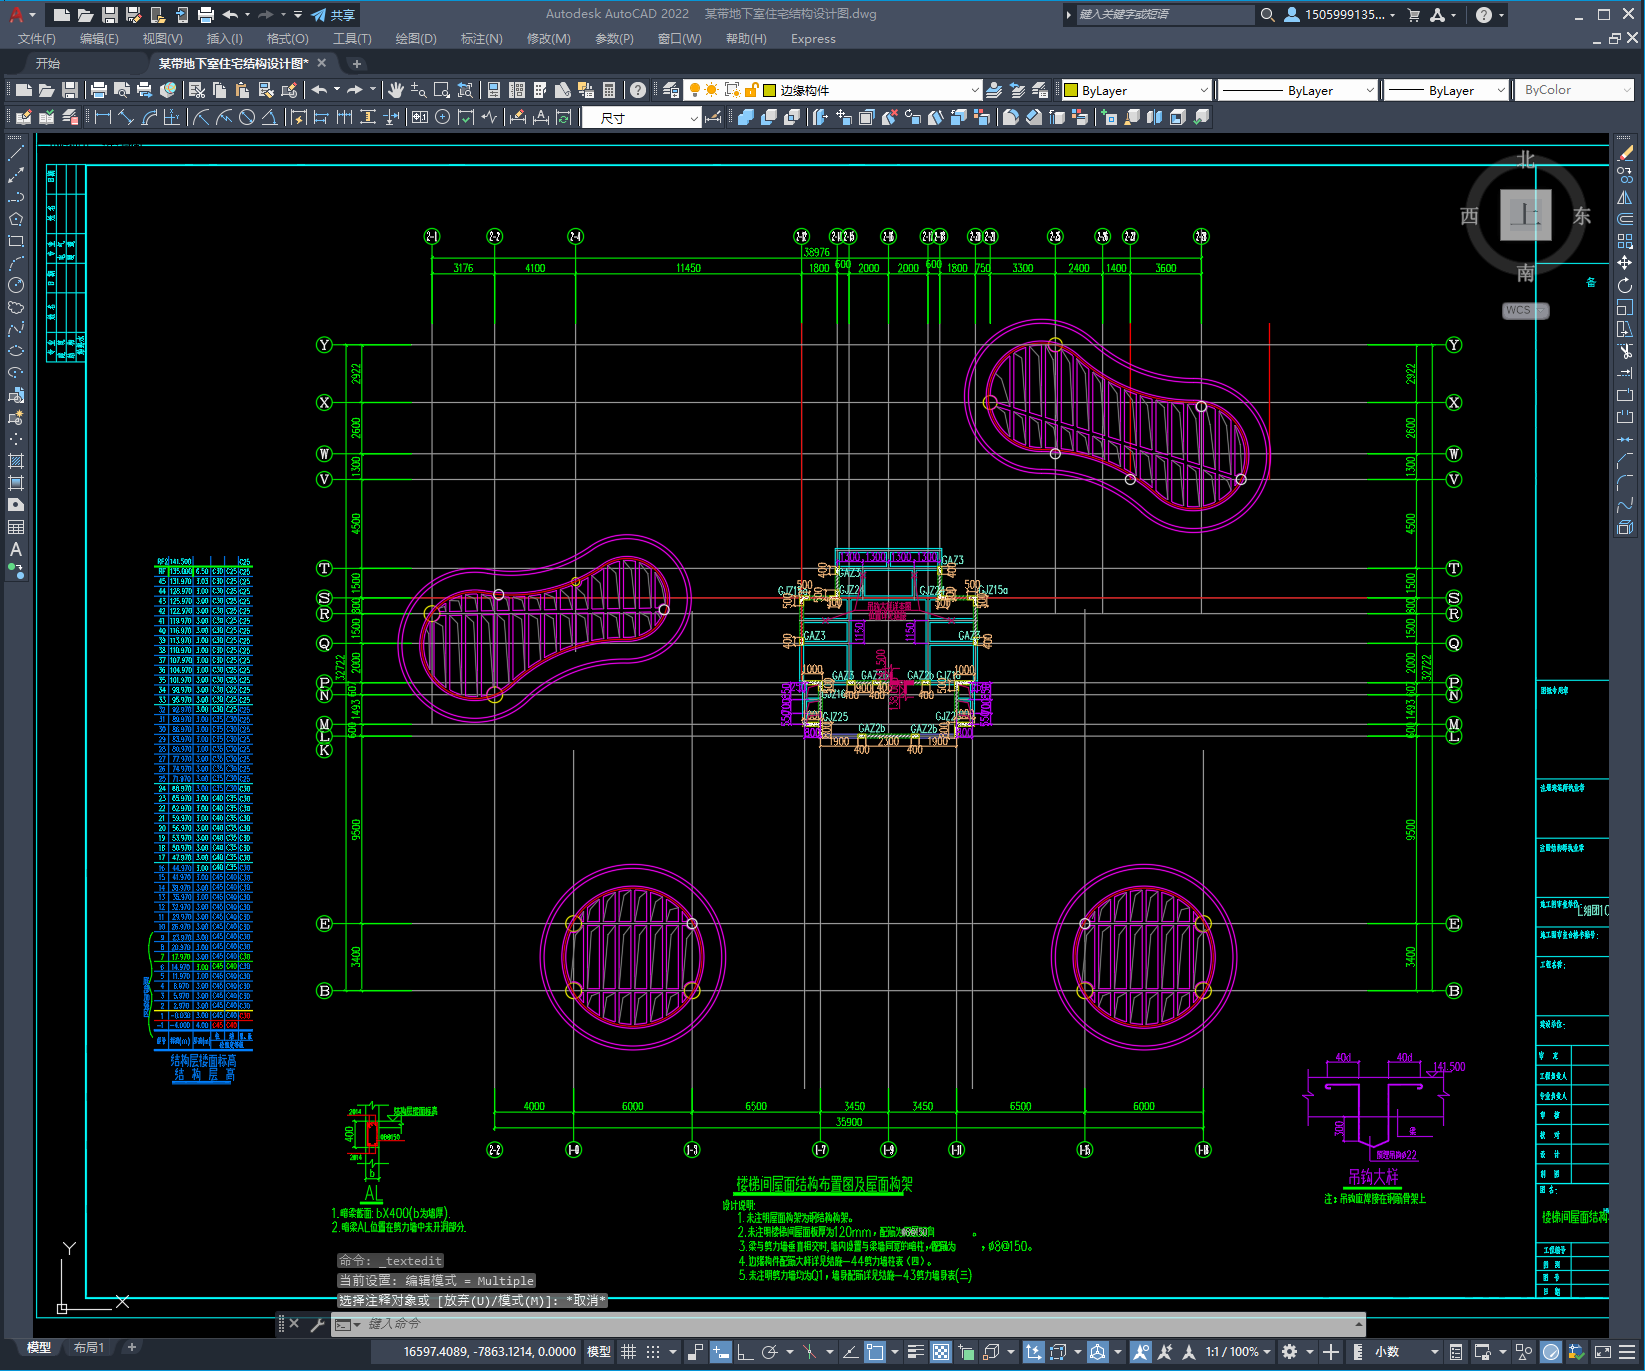1645x1371 pixels.
Task: Open the 修改(M) menu
Action: (548, 39)
